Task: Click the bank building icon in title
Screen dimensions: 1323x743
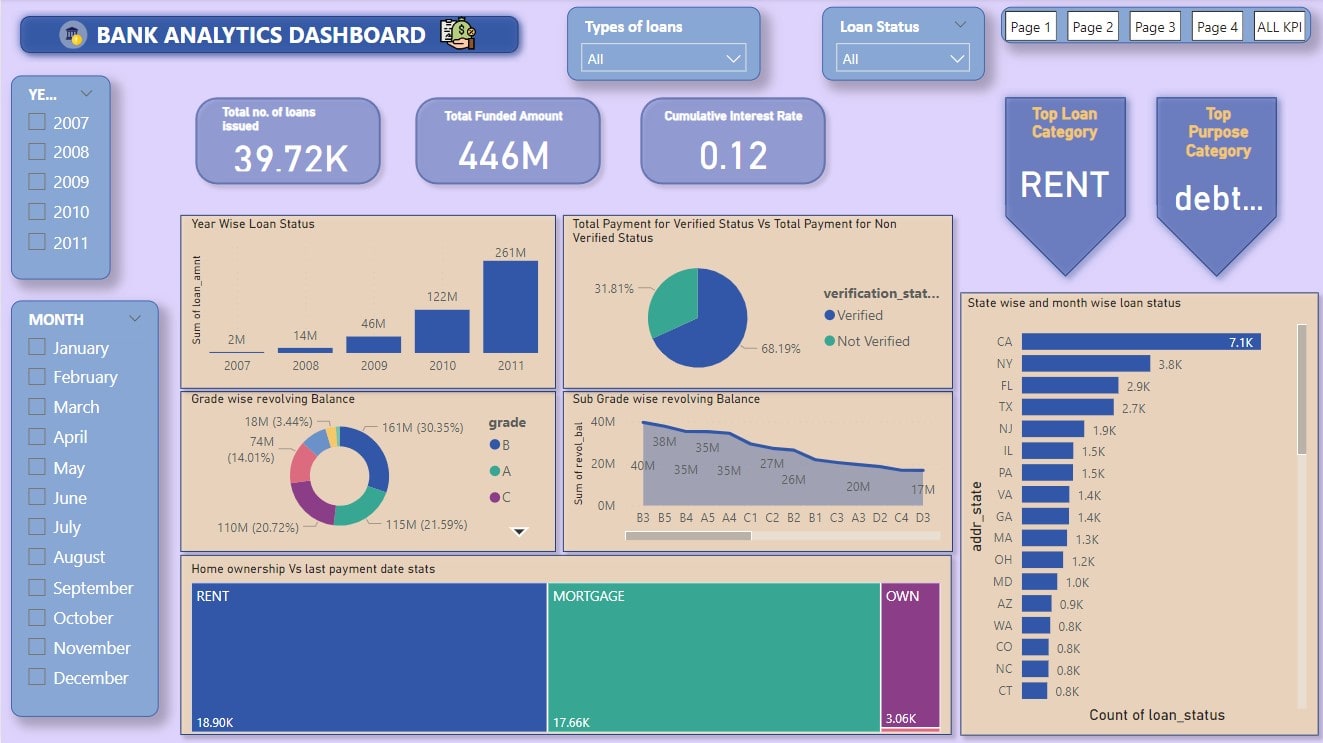Action: [72, 36]
